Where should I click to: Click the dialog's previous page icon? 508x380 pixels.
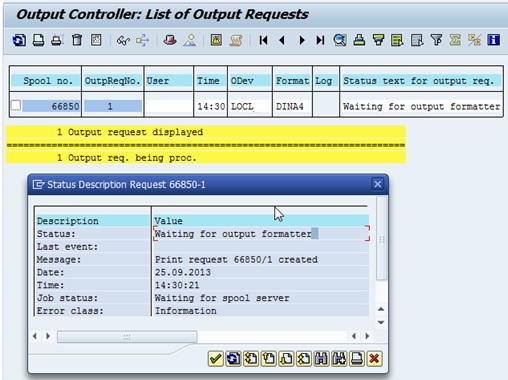268,359
